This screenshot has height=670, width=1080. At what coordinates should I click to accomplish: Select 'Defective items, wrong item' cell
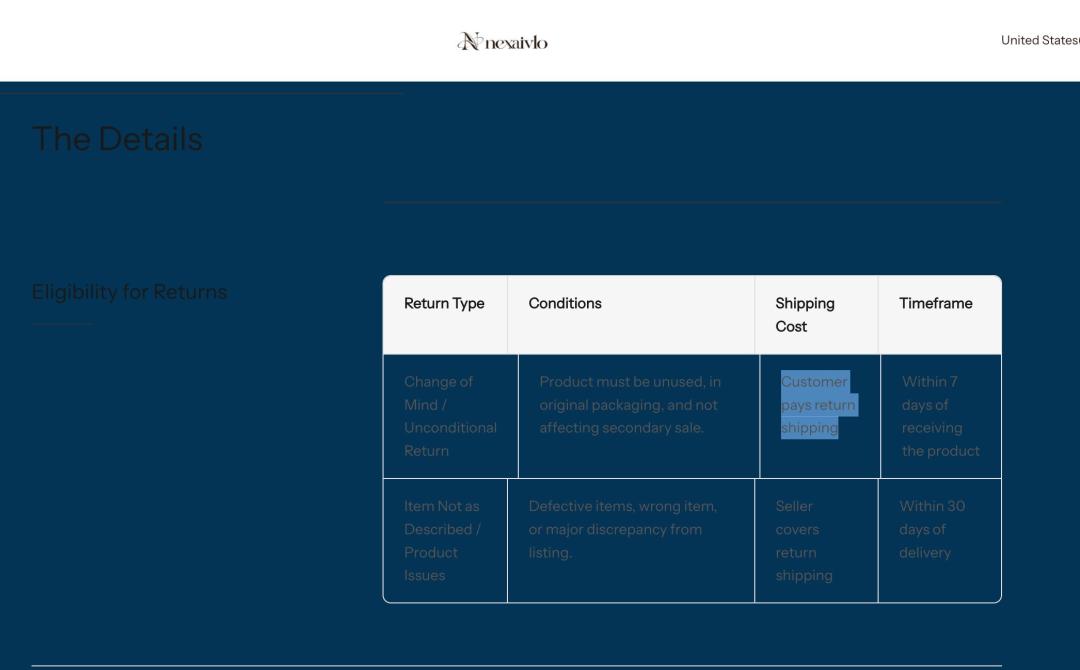click(631, 541)
